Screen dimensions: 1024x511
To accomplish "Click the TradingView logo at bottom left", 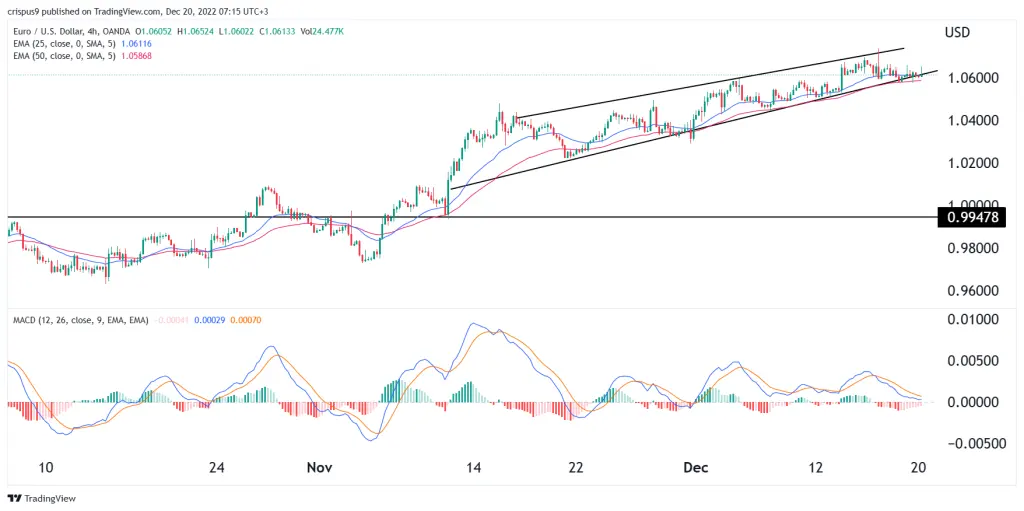I will (x=42, y=498).
